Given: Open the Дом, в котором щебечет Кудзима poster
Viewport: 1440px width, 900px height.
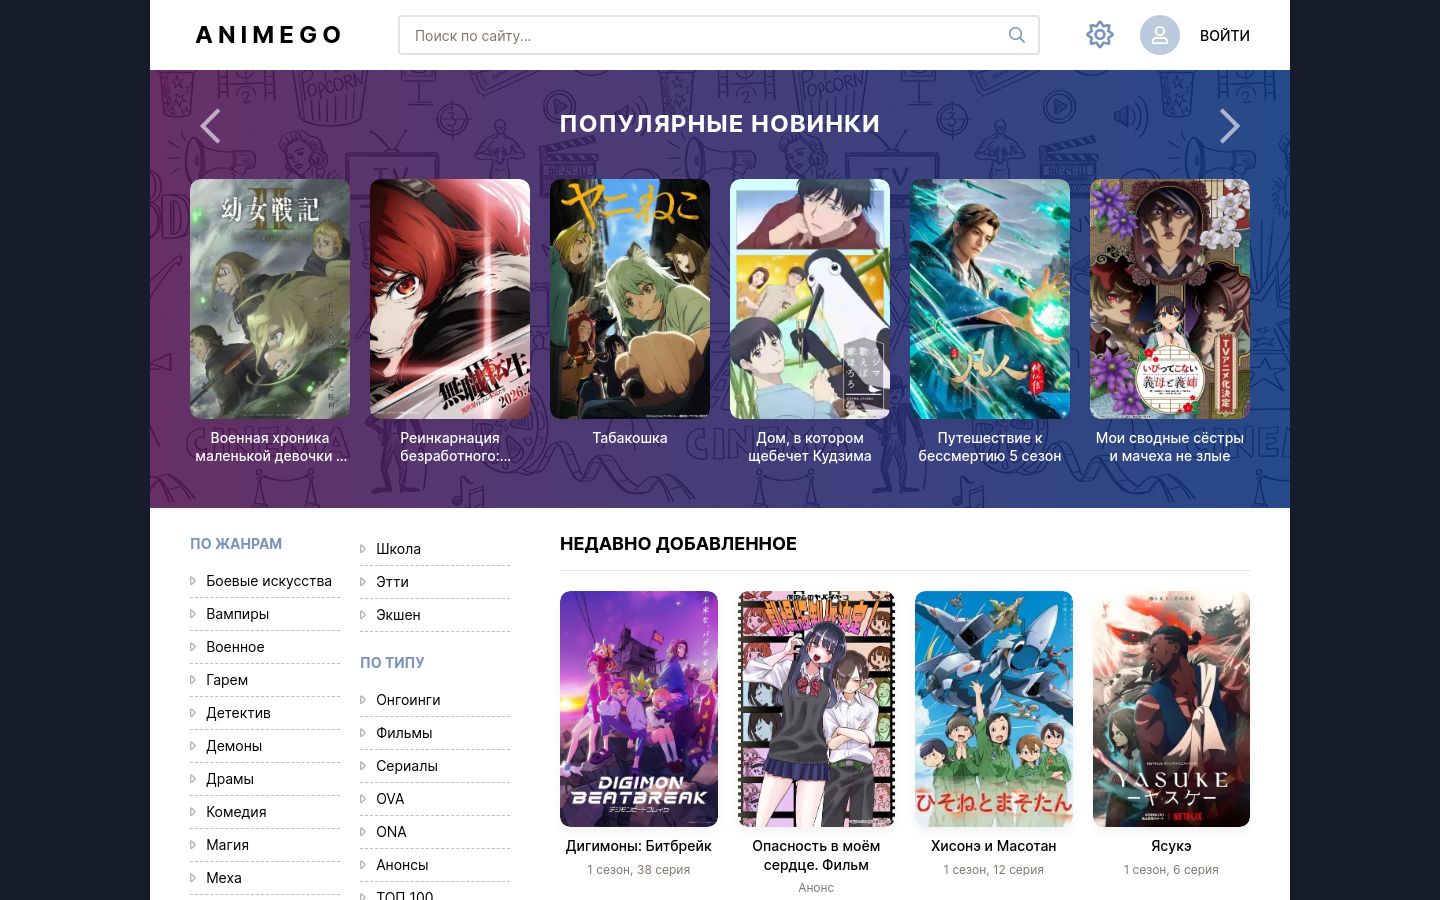Looking at the screenshot, I should click(810, 299).
